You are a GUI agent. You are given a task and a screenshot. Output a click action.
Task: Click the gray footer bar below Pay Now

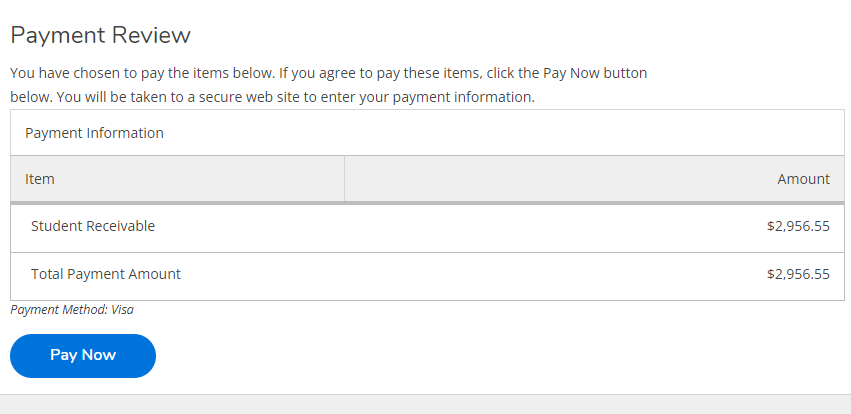(425, 404)
